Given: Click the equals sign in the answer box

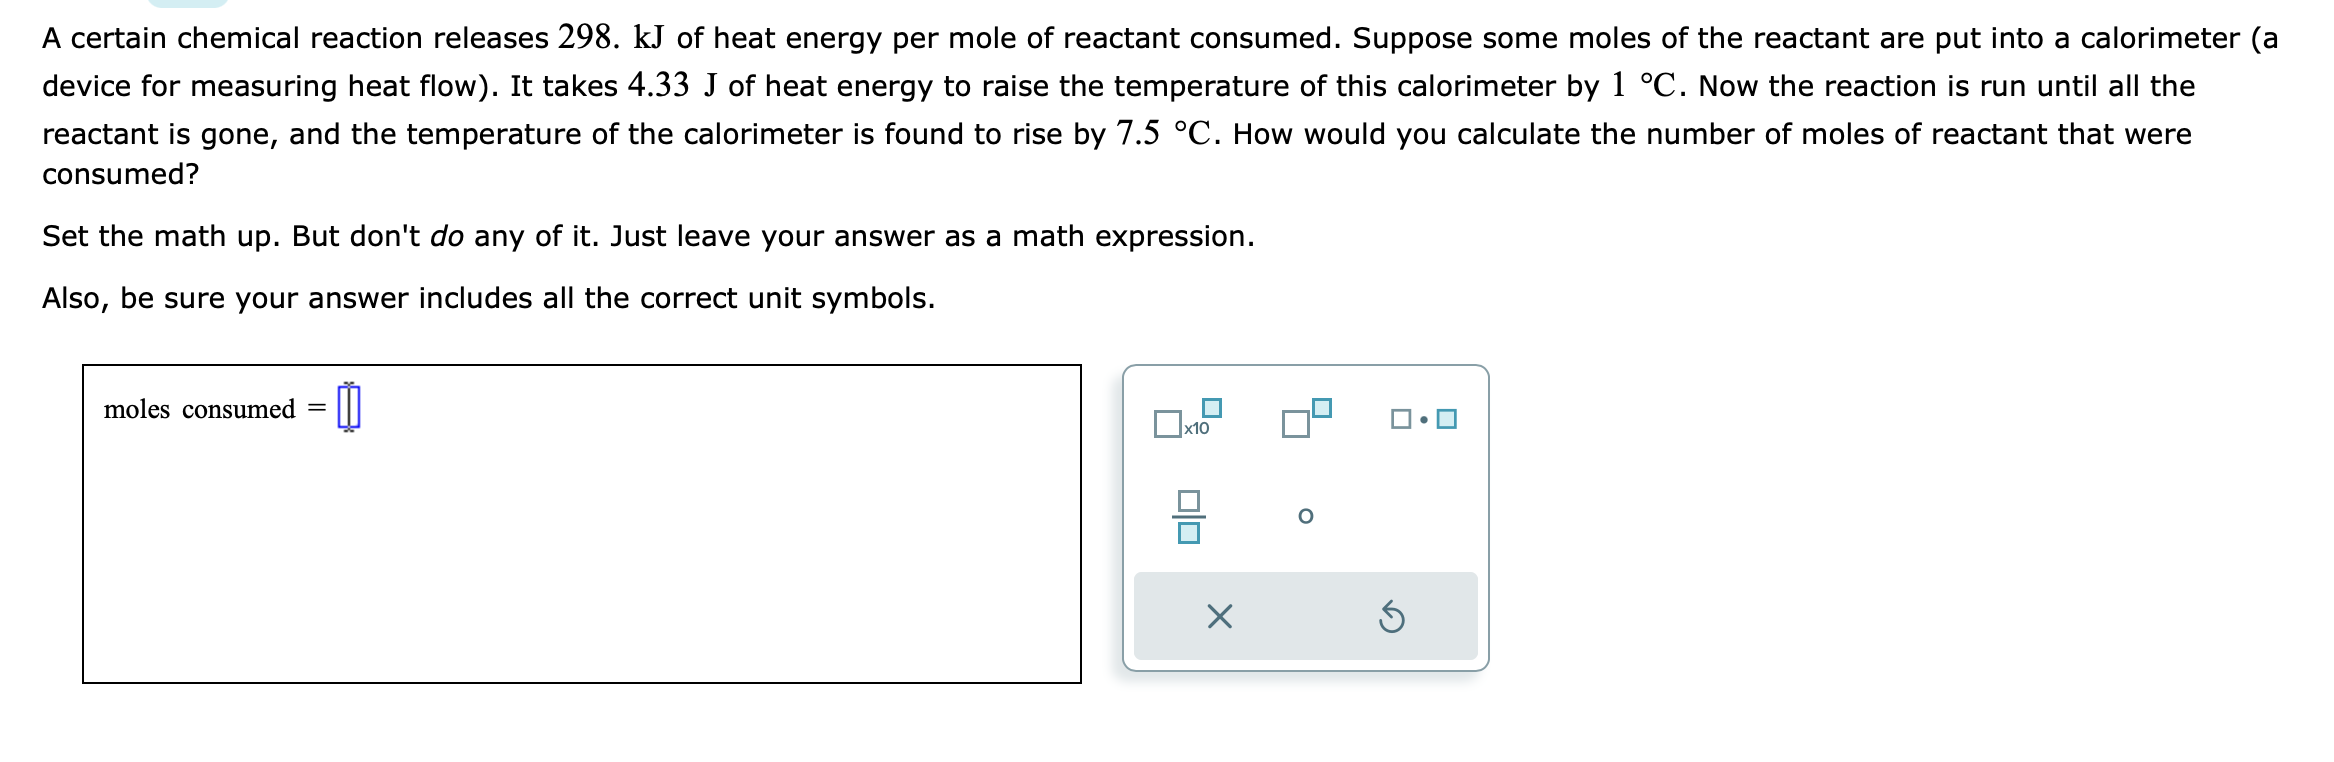Looking at the screenshot, I should coord(316,408).
